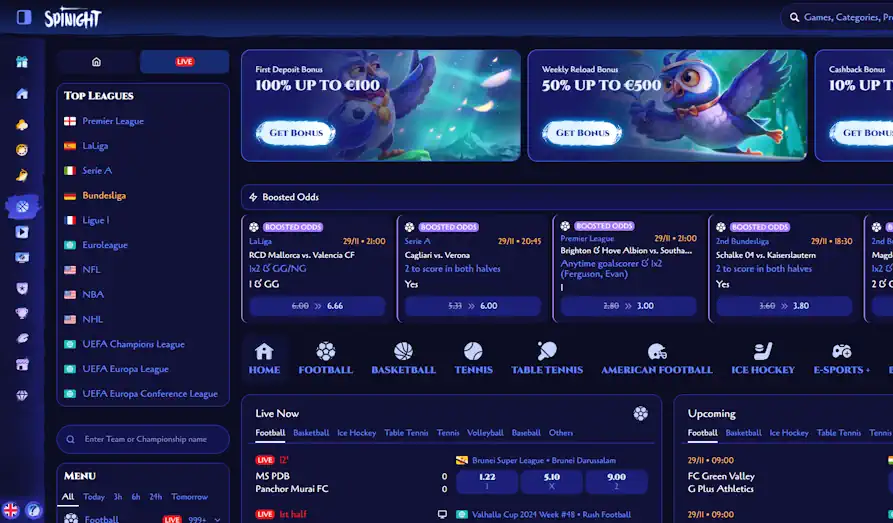Choose the Table Tennis category icon
Viewport: 893px width, 523px height.
(x=547, y=358)
